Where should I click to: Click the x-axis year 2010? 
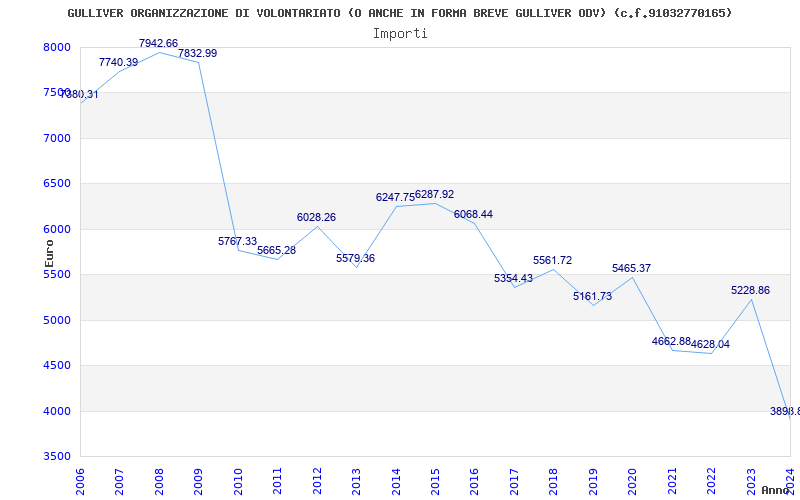238,482
